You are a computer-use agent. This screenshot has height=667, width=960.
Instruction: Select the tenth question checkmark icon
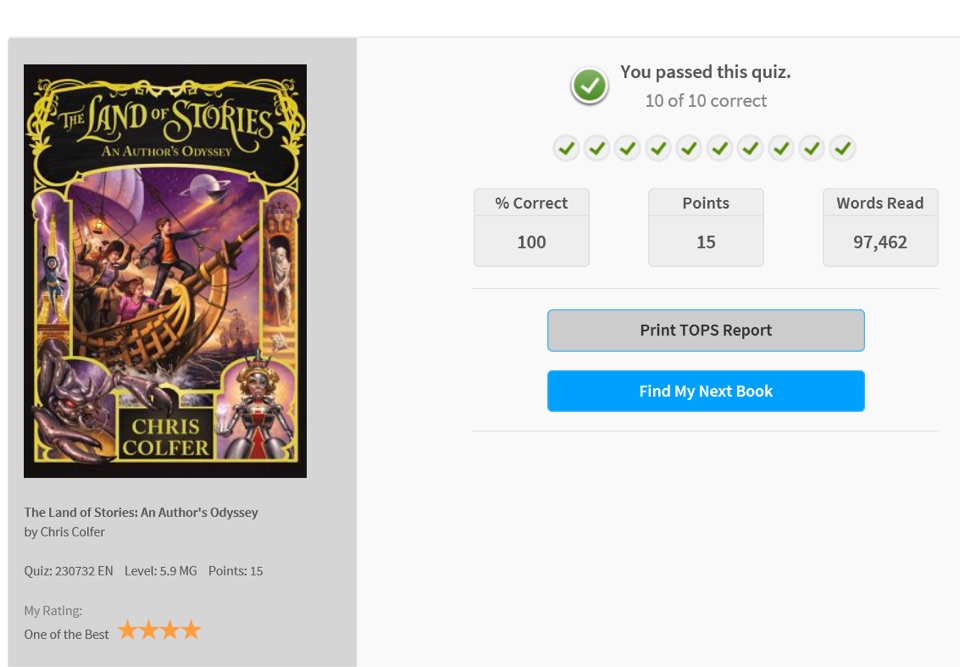point(842,148)
